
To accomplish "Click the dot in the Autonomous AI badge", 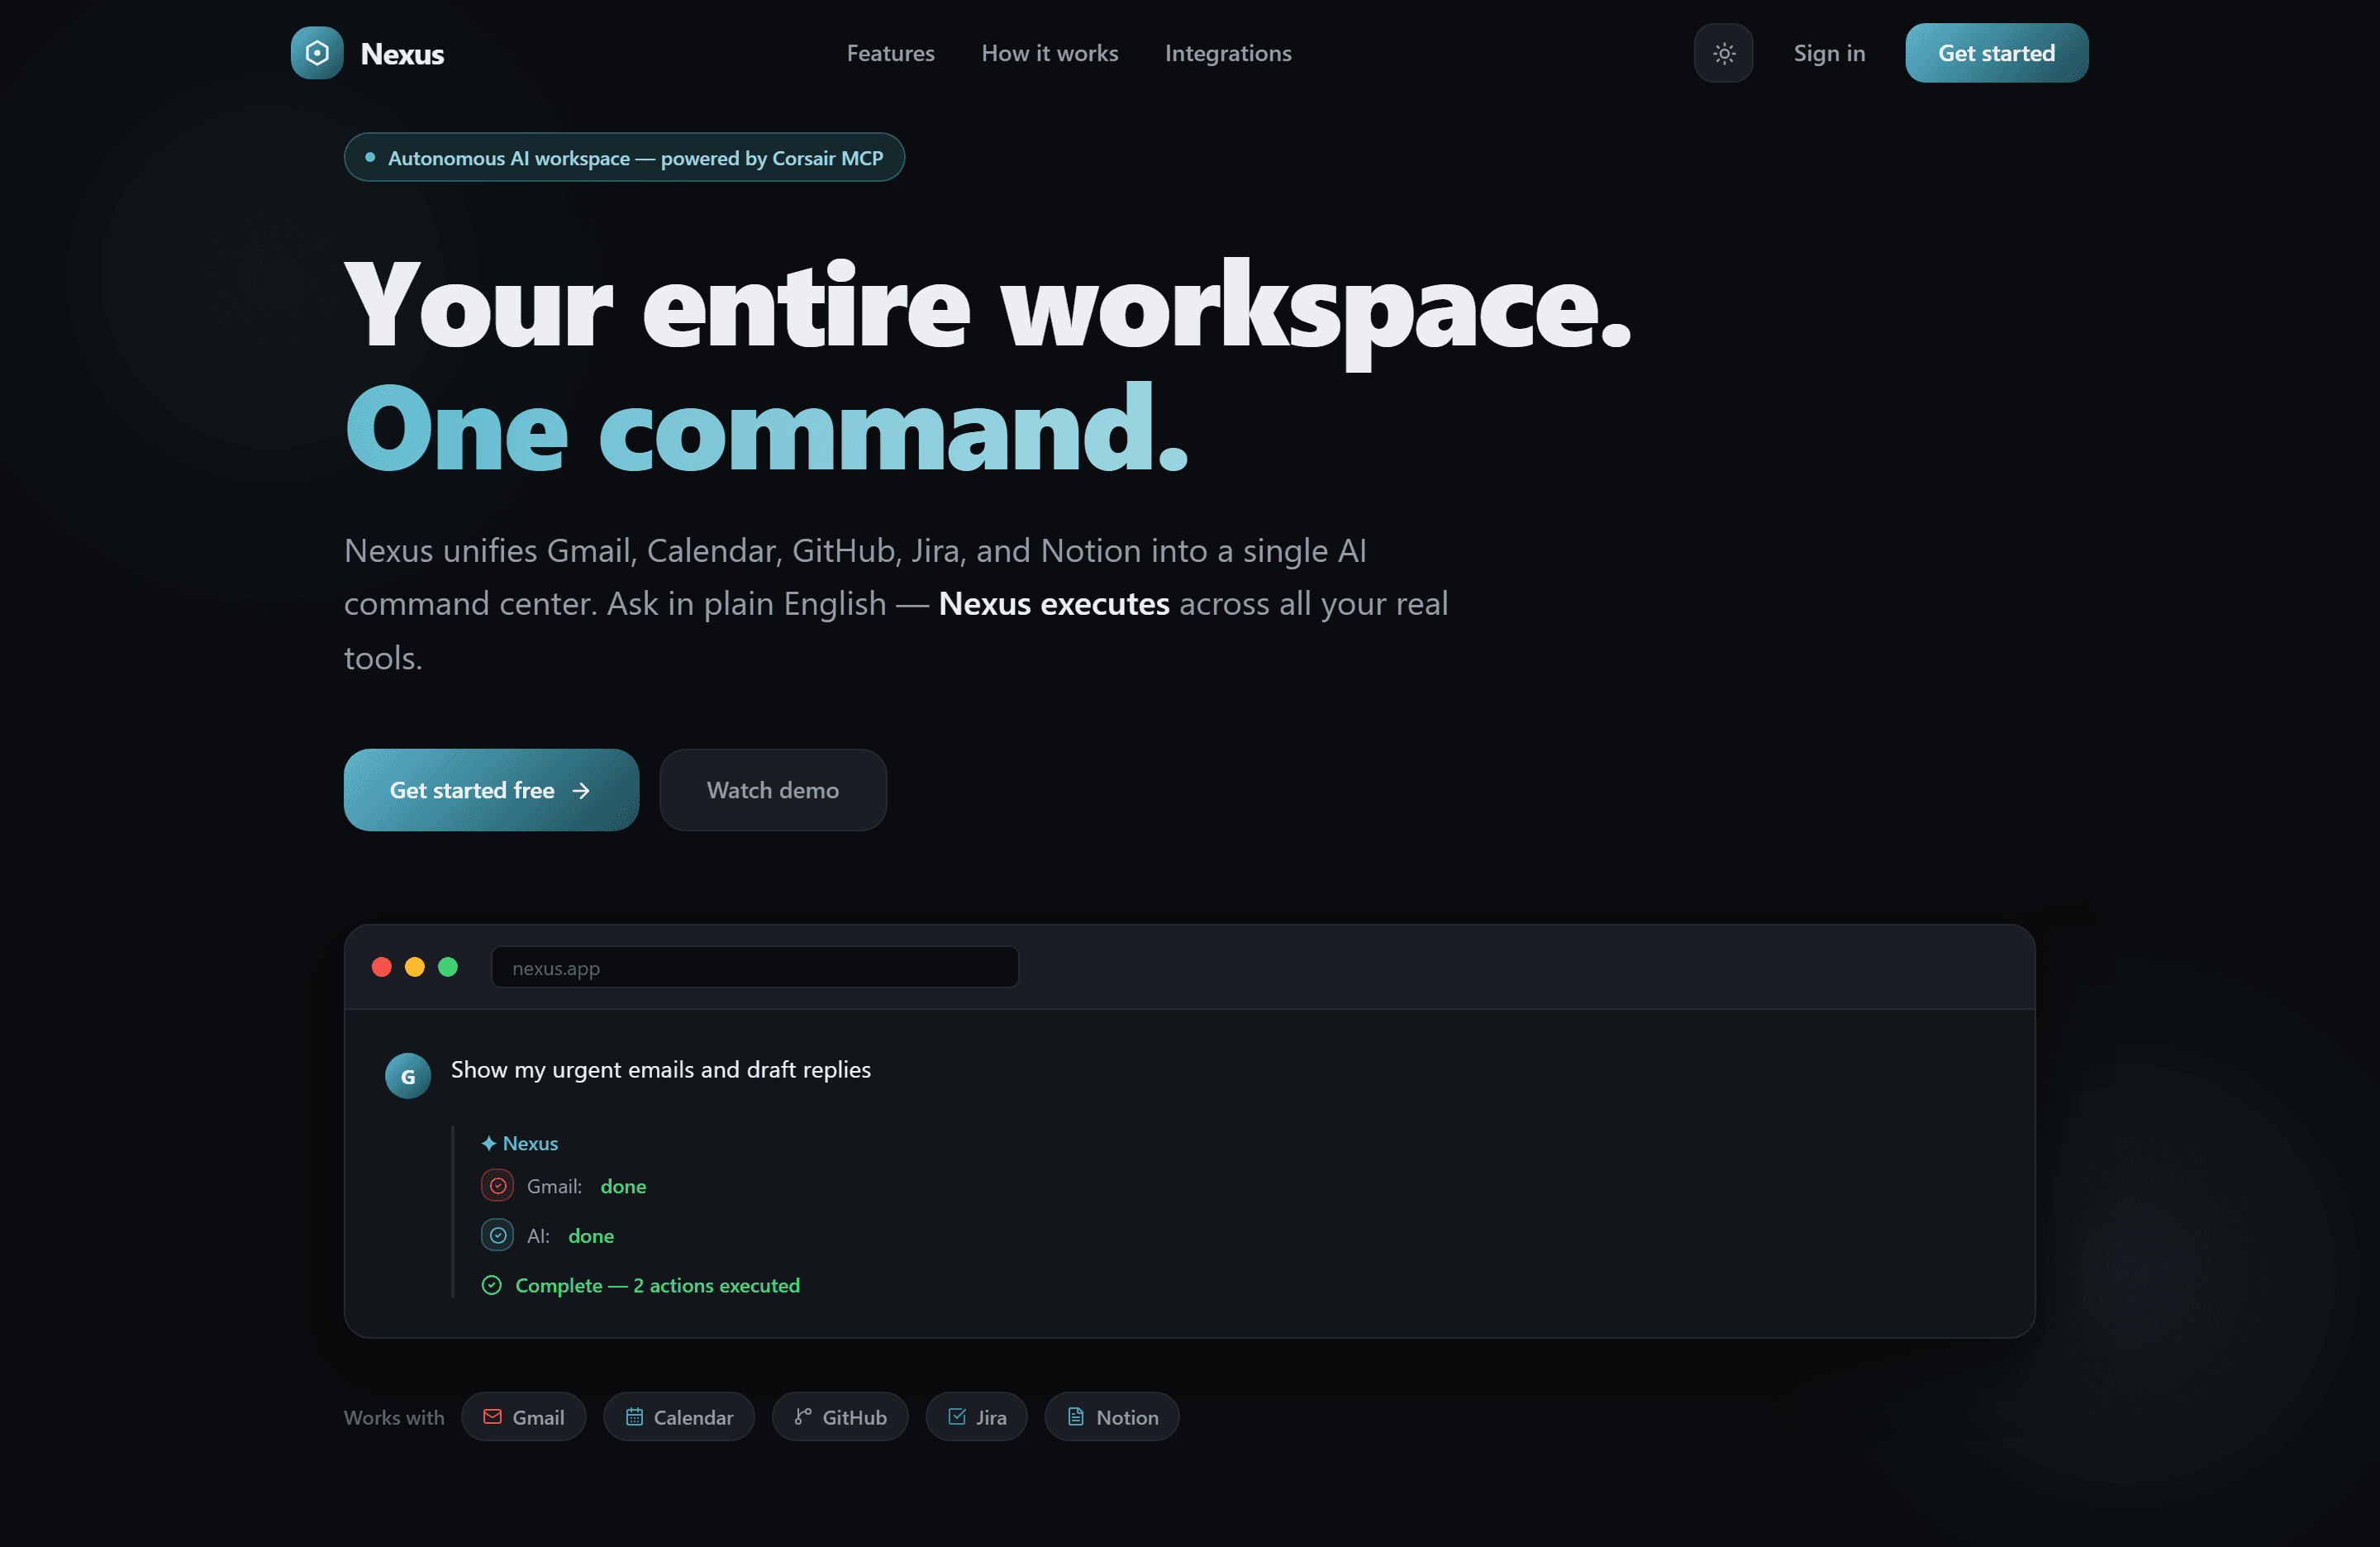I will (370, 158).
